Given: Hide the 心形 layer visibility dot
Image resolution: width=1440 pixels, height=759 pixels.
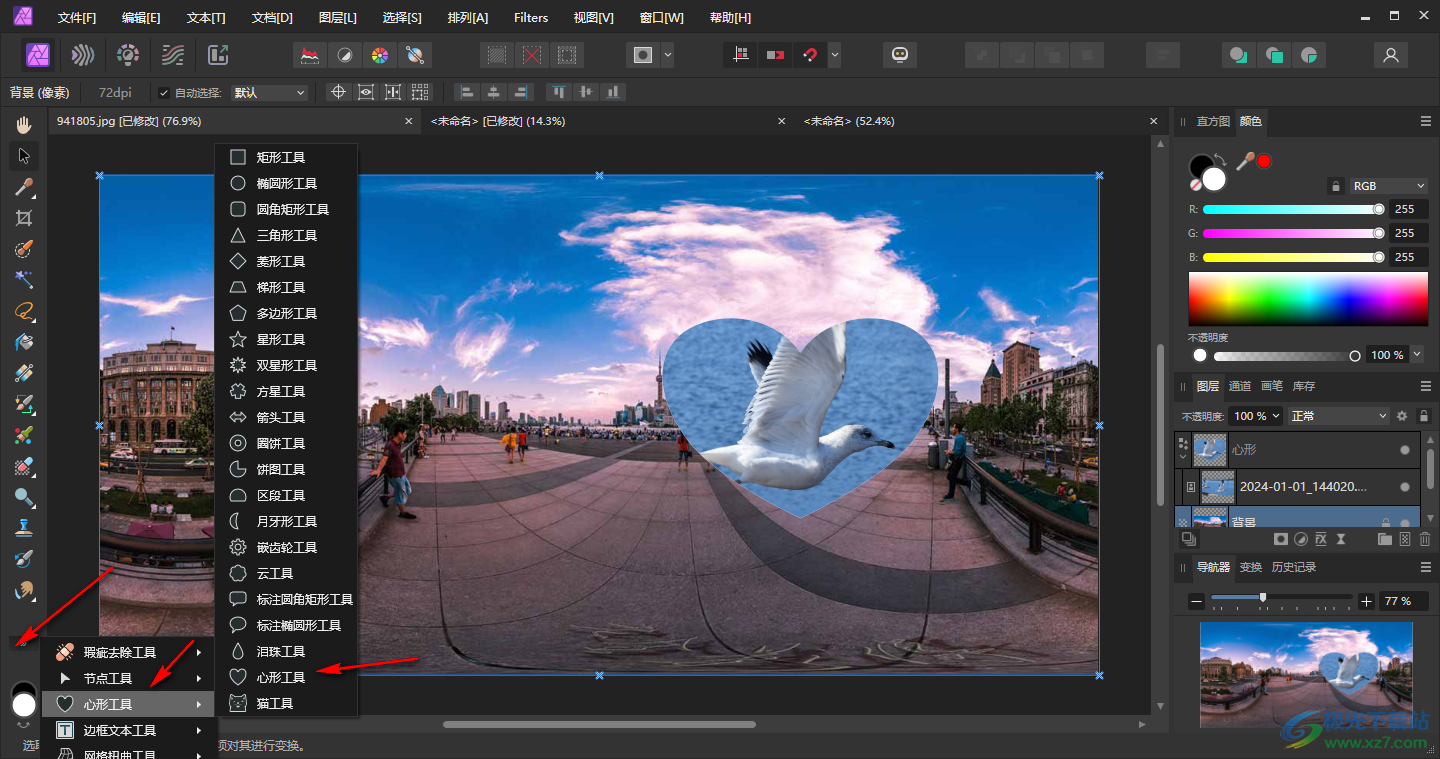Looking at the screenshot, I should click(1405, 451).
